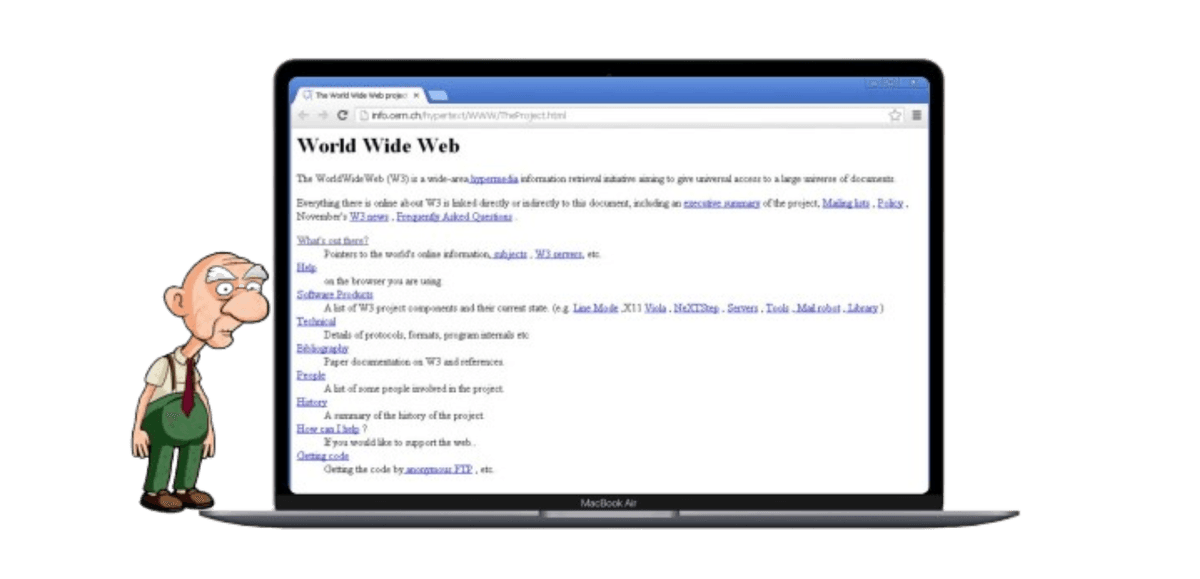Image resolution: width=1200 pixels, height=579 pixels.
Task: Open the Mailing lists link
Action: point(846,204)
